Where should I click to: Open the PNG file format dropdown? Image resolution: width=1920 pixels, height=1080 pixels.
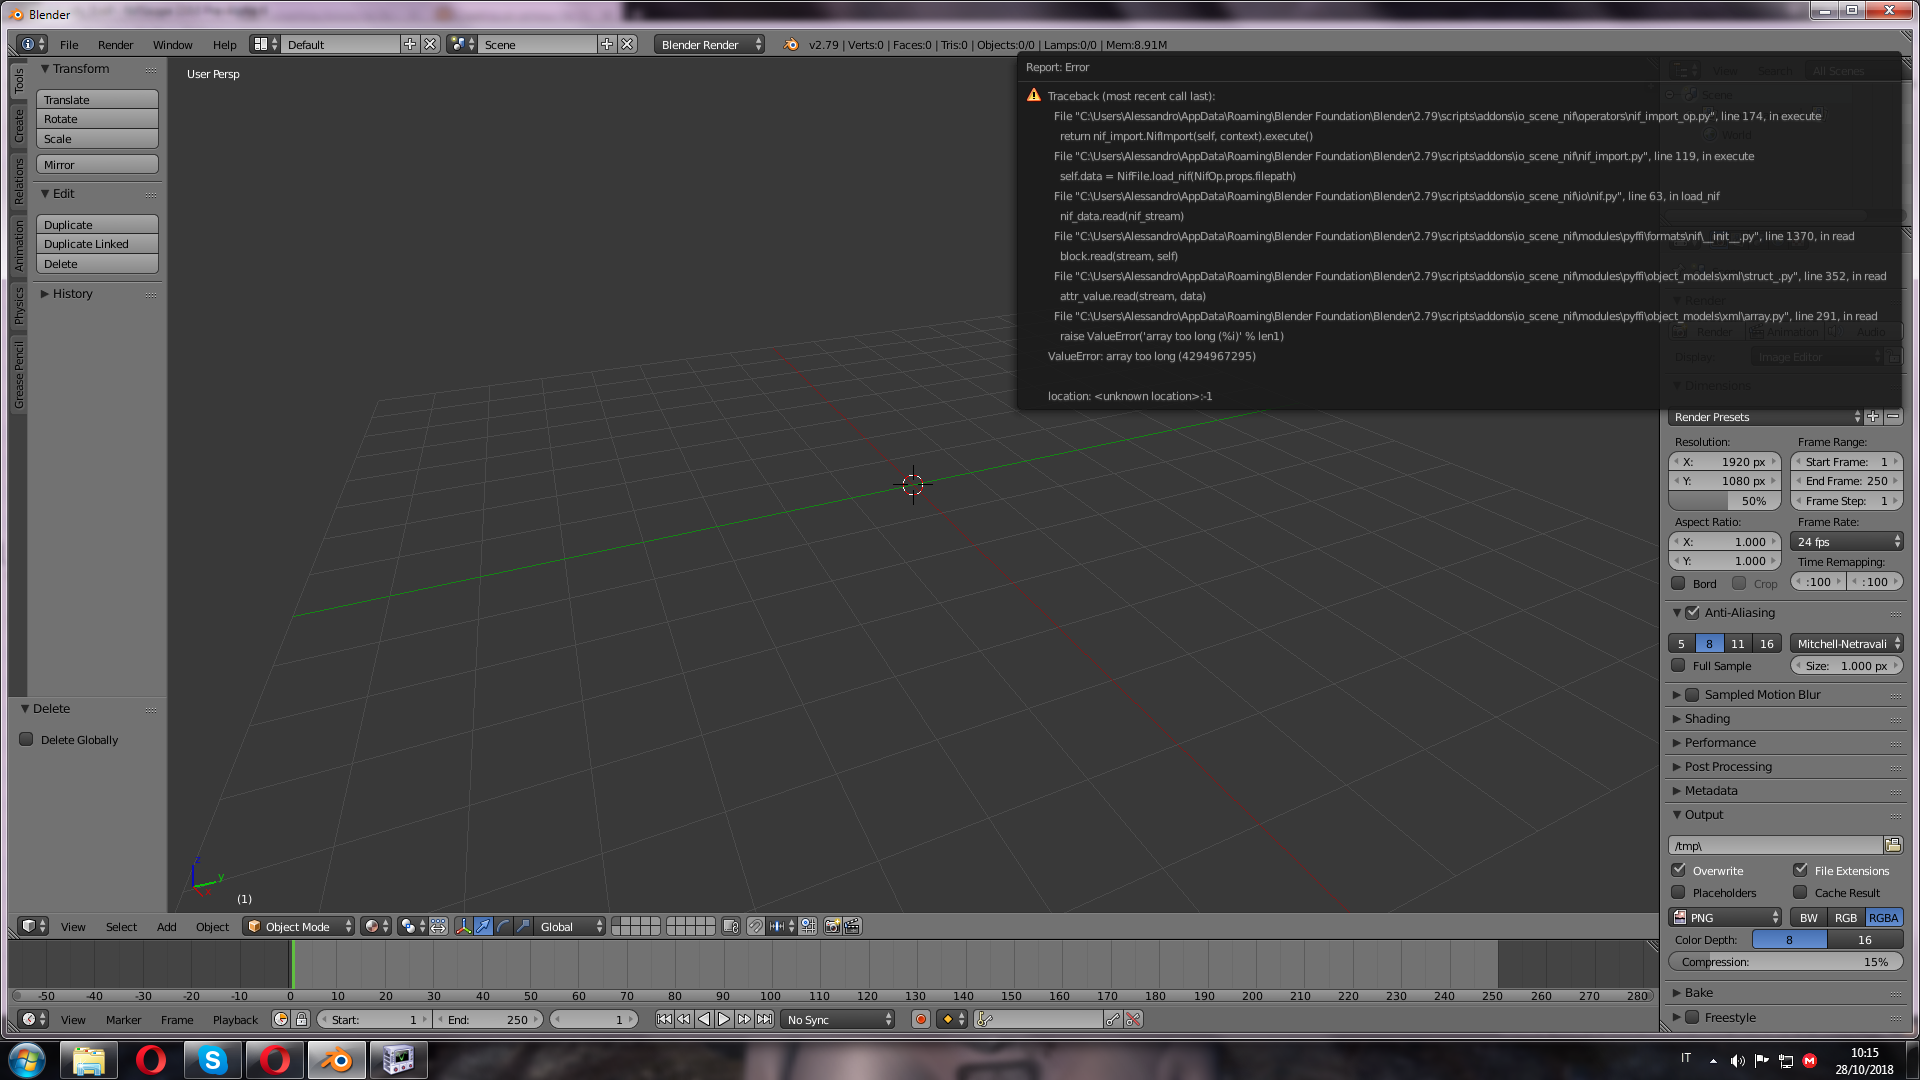click(1725, 917)
